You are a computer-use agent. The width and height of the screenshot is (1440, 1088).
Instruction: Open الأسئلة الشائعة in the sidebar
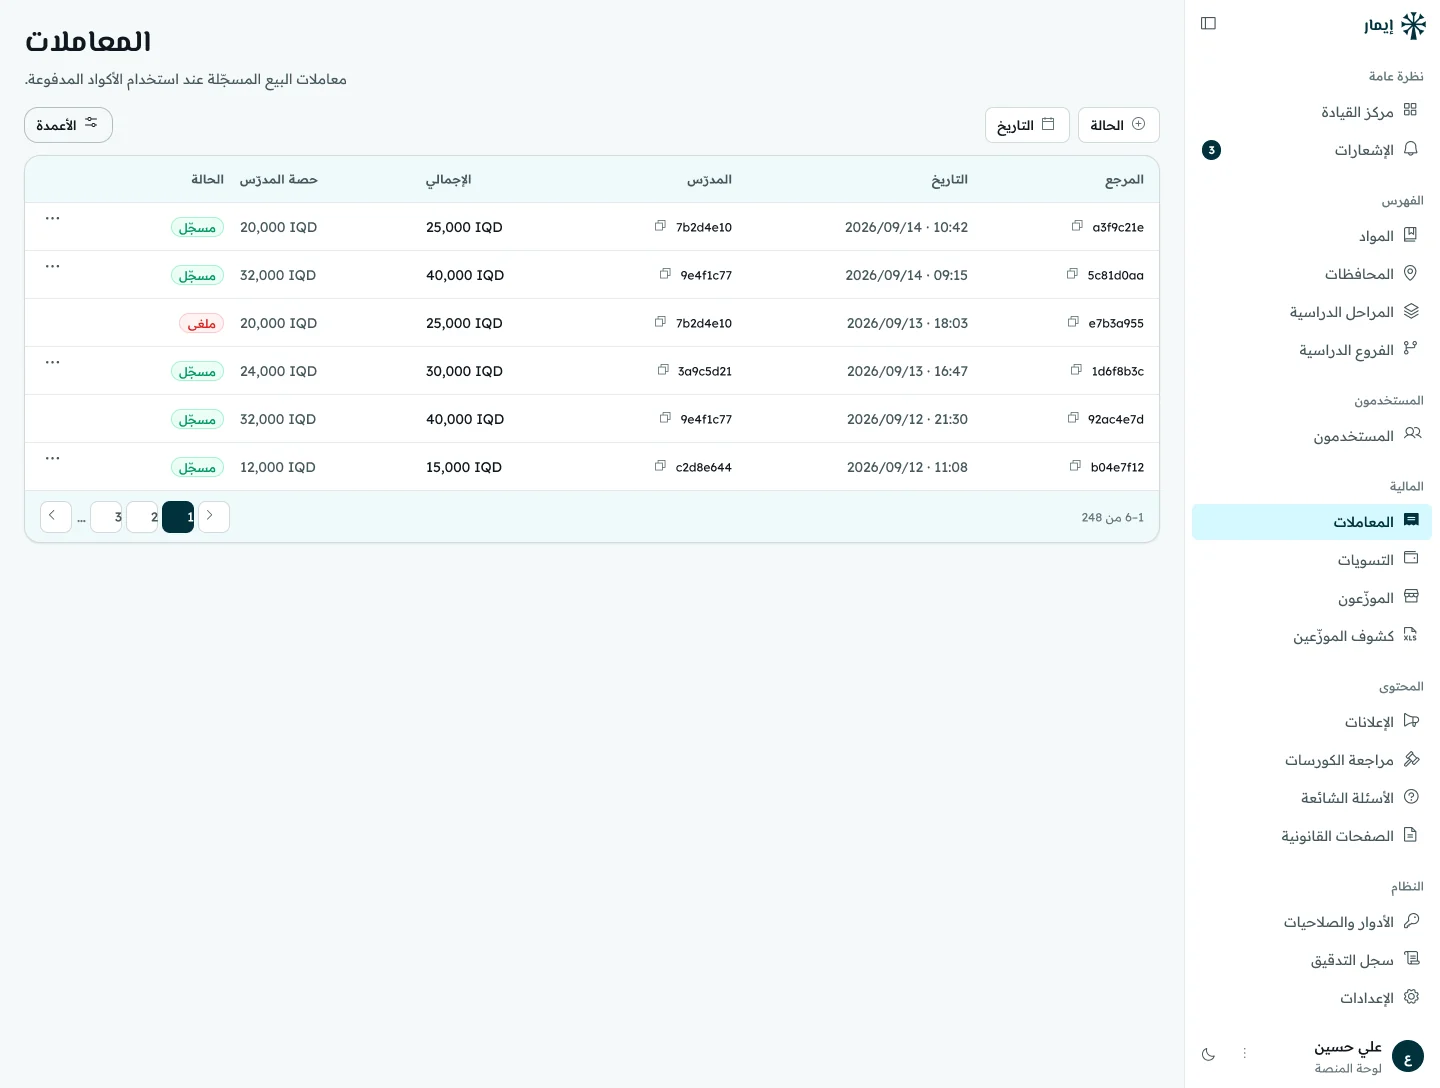(1312, 798)
